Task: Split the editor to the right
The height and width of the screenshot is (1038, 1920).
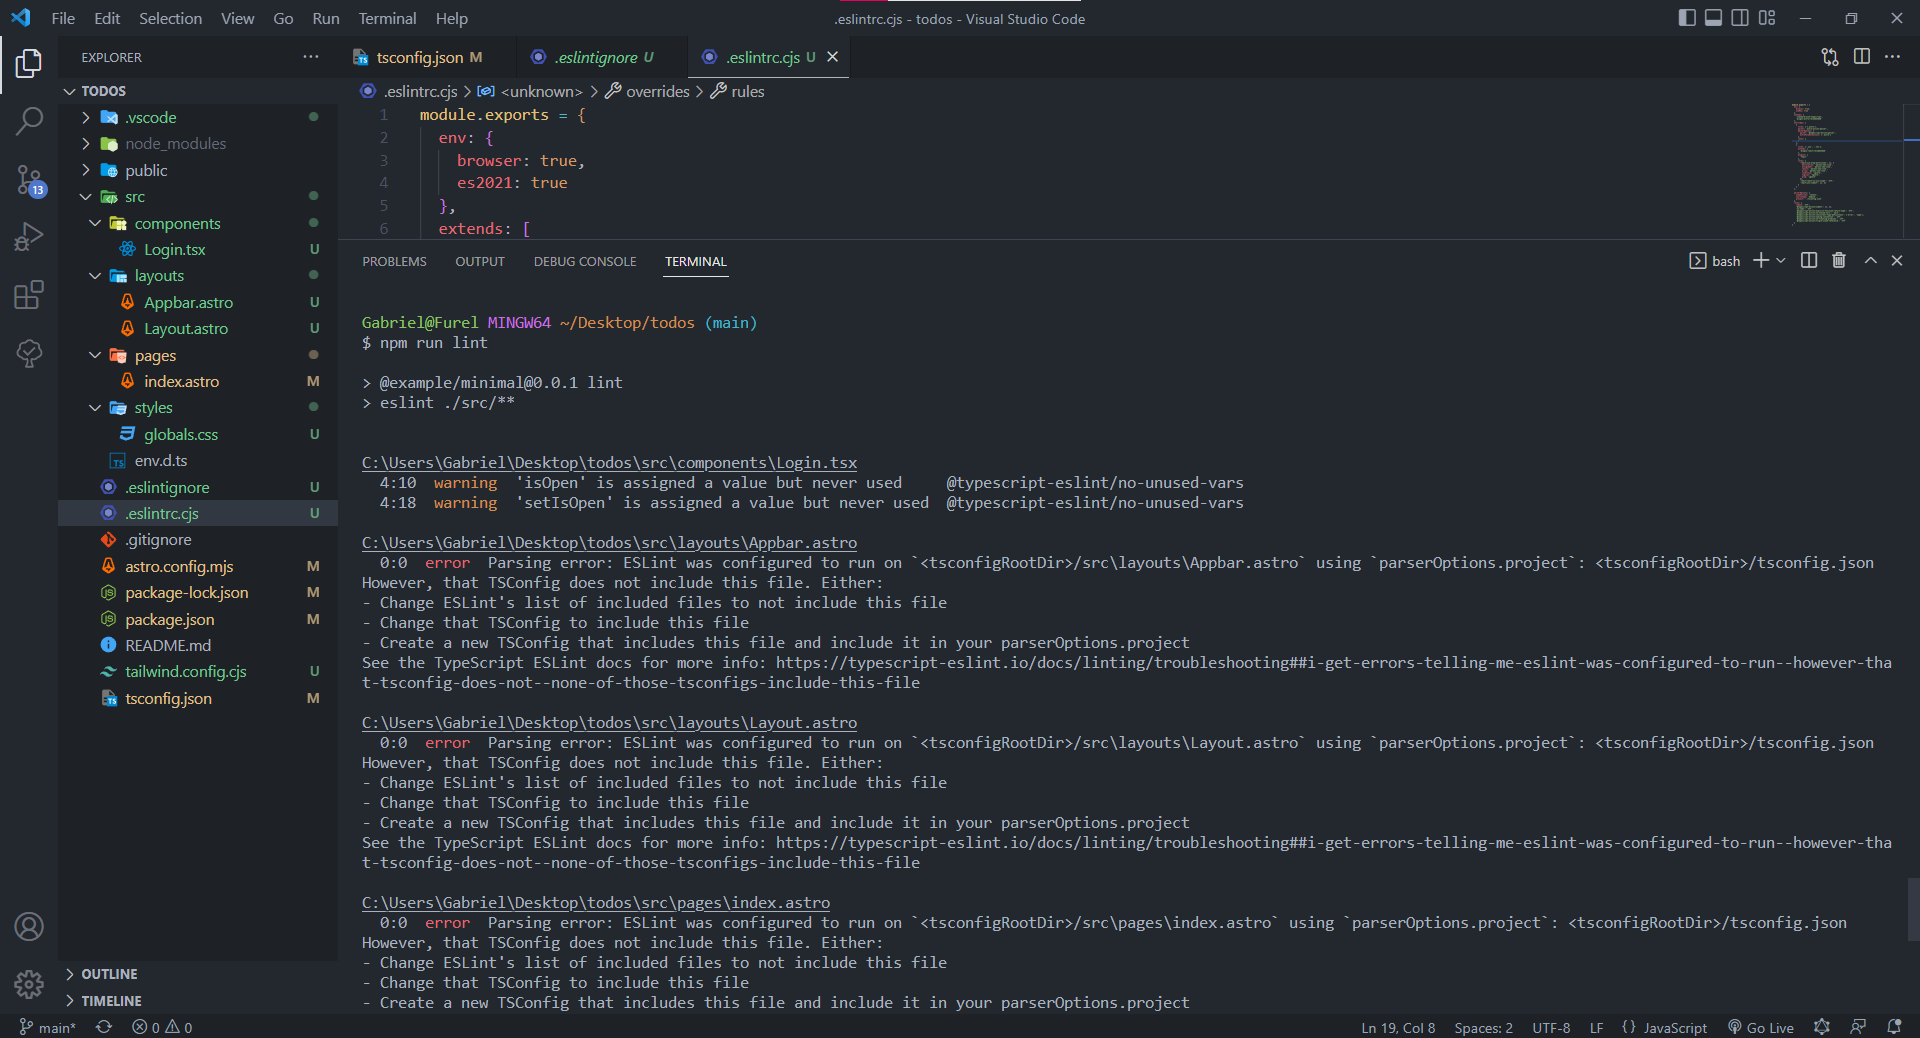Action: click(1862, 57)
